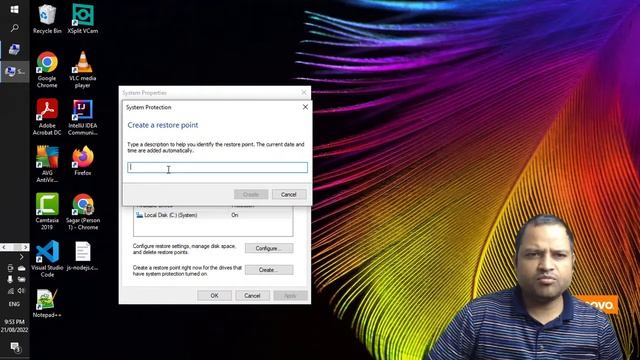This screenshot has height=360, width=640.
Task: Open network Wi-Fi tray icon
Action: [10, 291]
